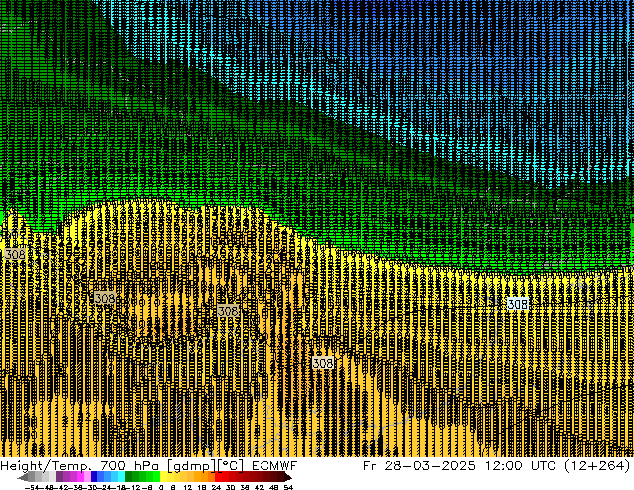Click the cyan swatch in the color legend

point(121,477)
